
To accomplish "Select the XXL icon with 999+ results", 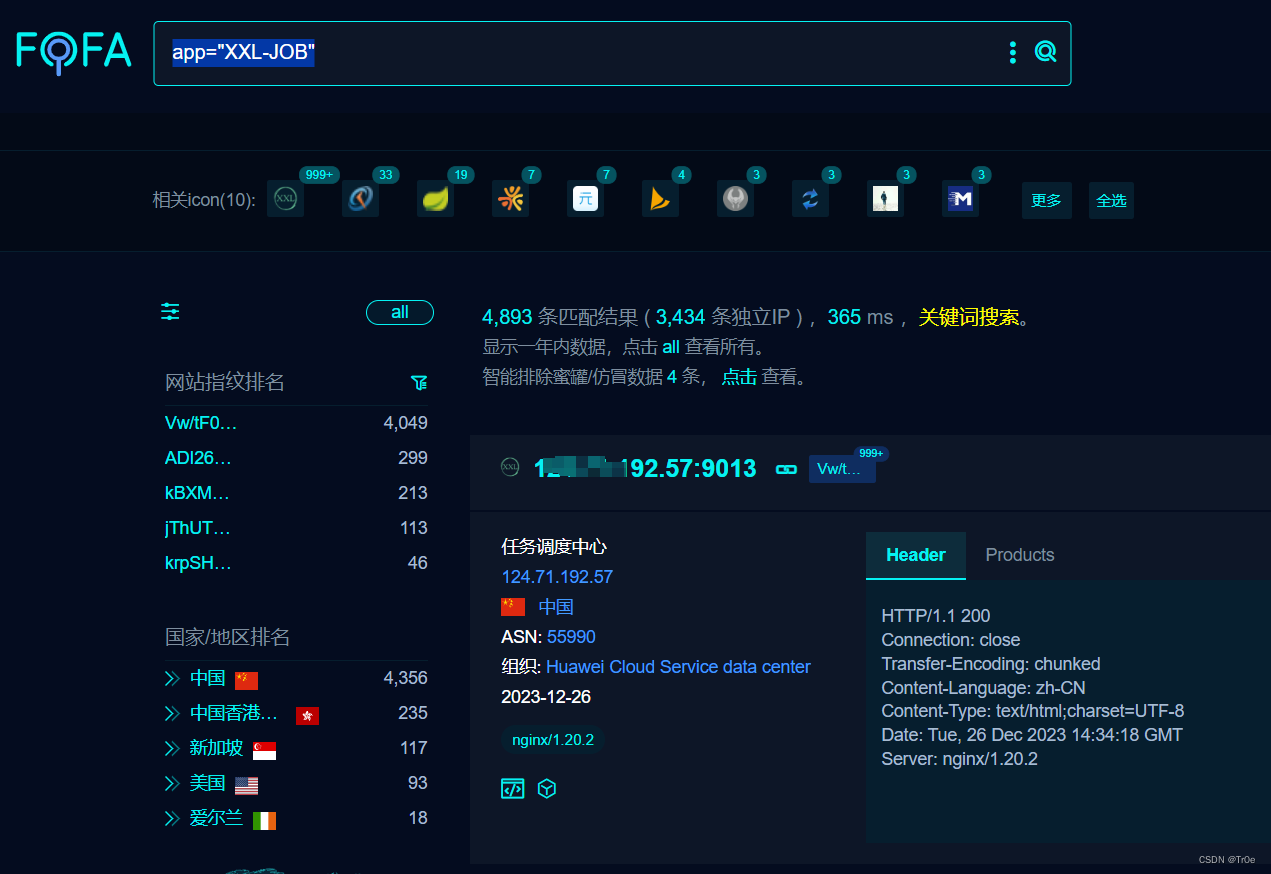I will 286,199.
